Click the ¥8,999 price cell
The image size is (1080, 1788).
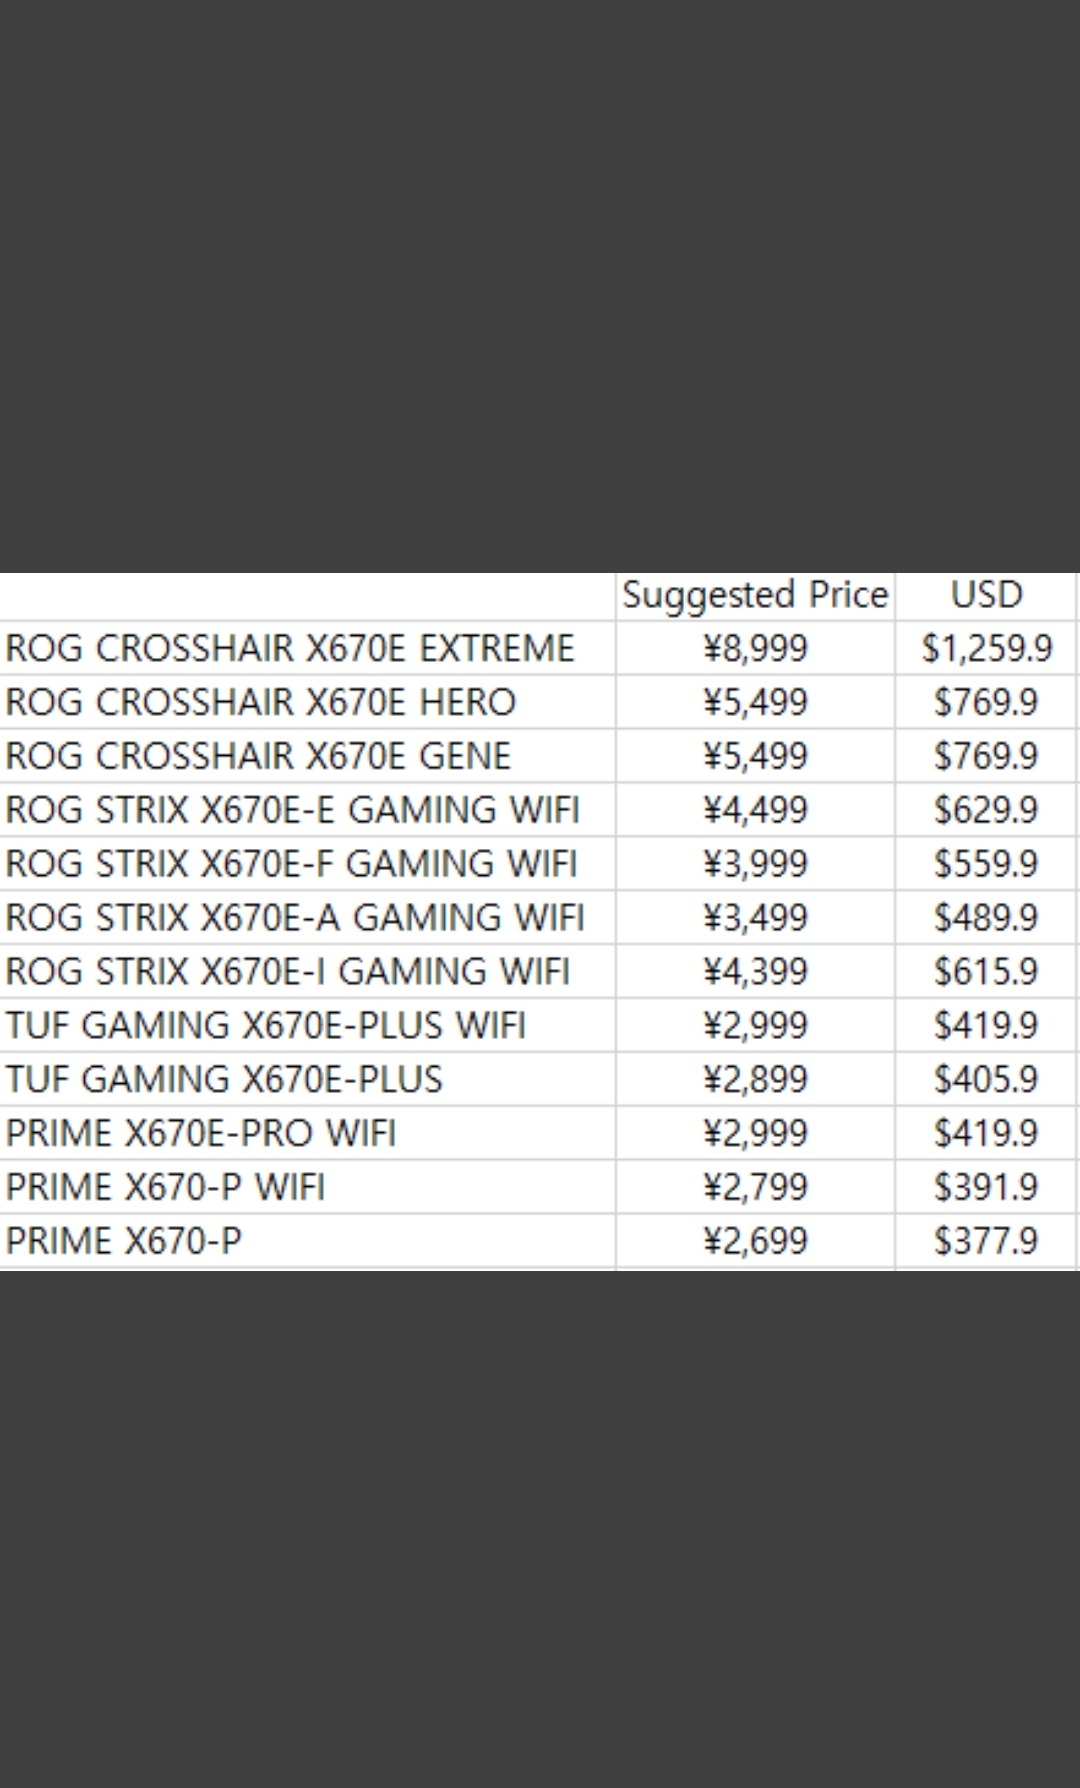[755, 648]
